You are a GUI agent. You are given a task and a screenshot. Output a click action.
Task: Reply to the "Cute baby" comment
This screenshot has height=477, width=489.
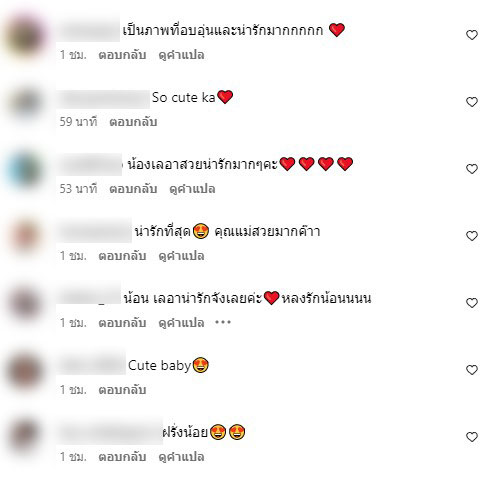(122, 389)
